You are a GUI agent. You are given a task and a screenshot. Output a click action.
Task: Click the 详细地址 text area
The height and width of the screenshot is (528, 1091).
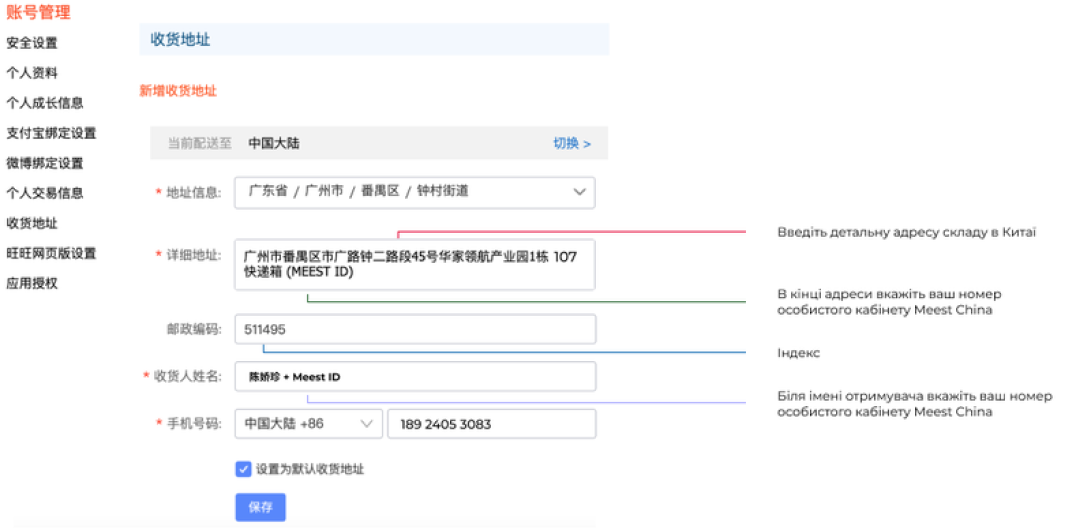pos(415,264)
